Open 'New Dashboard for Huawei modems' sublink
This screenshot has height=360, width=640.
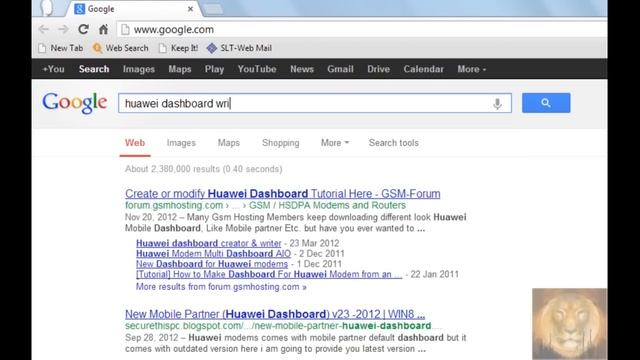(212, 264)
